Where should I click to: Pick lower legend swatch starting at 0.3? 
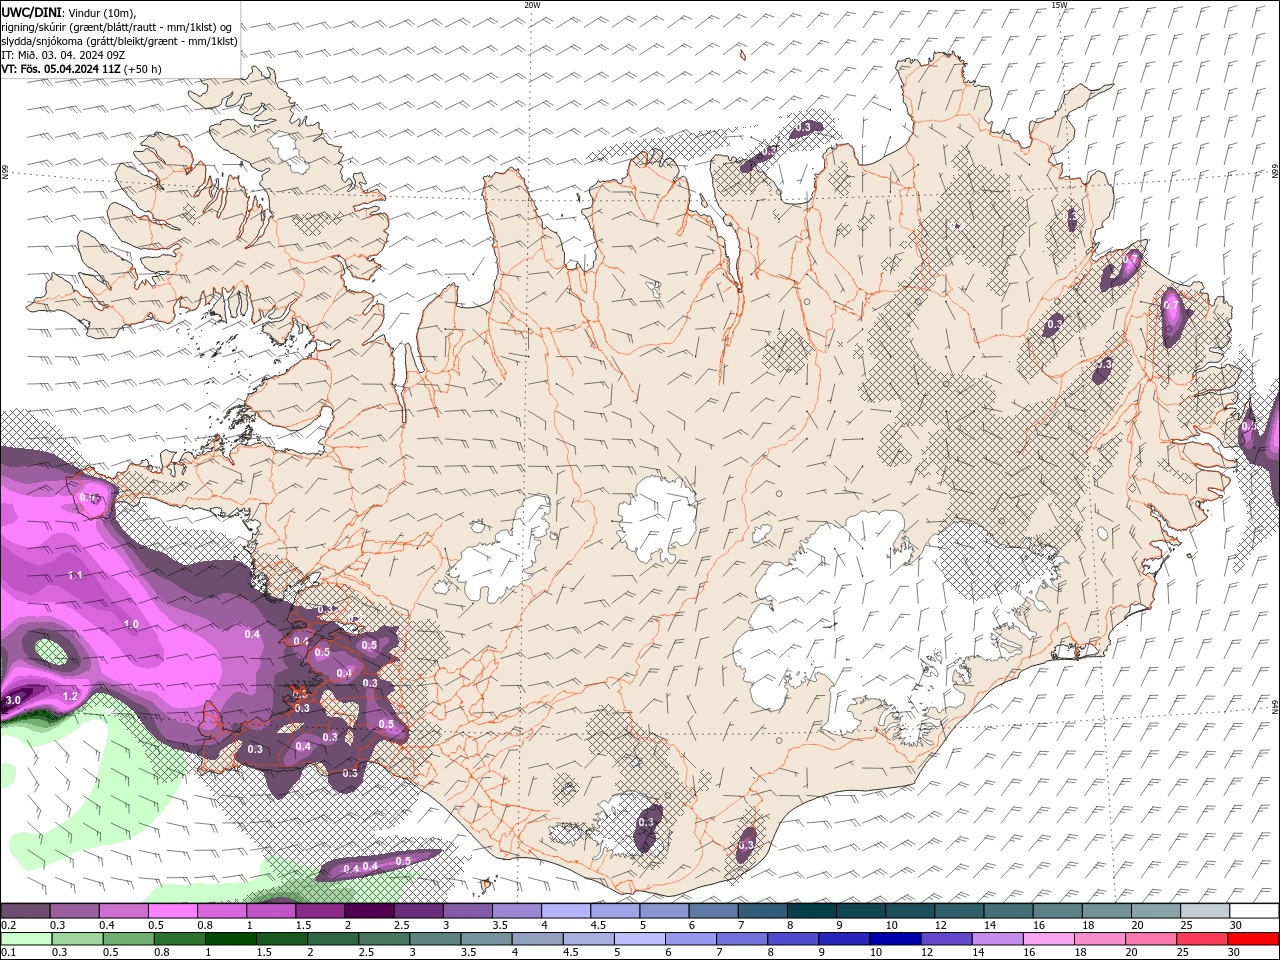77,939
